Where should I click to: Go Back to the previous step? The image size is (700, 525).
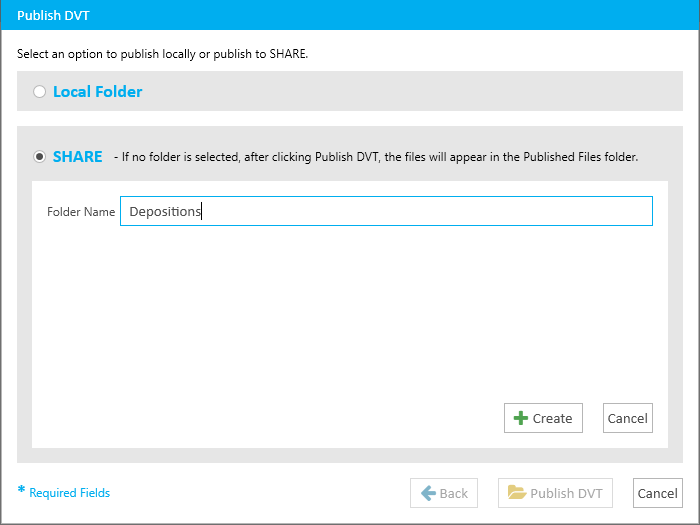pyautogui.click(x=444, y=493)
